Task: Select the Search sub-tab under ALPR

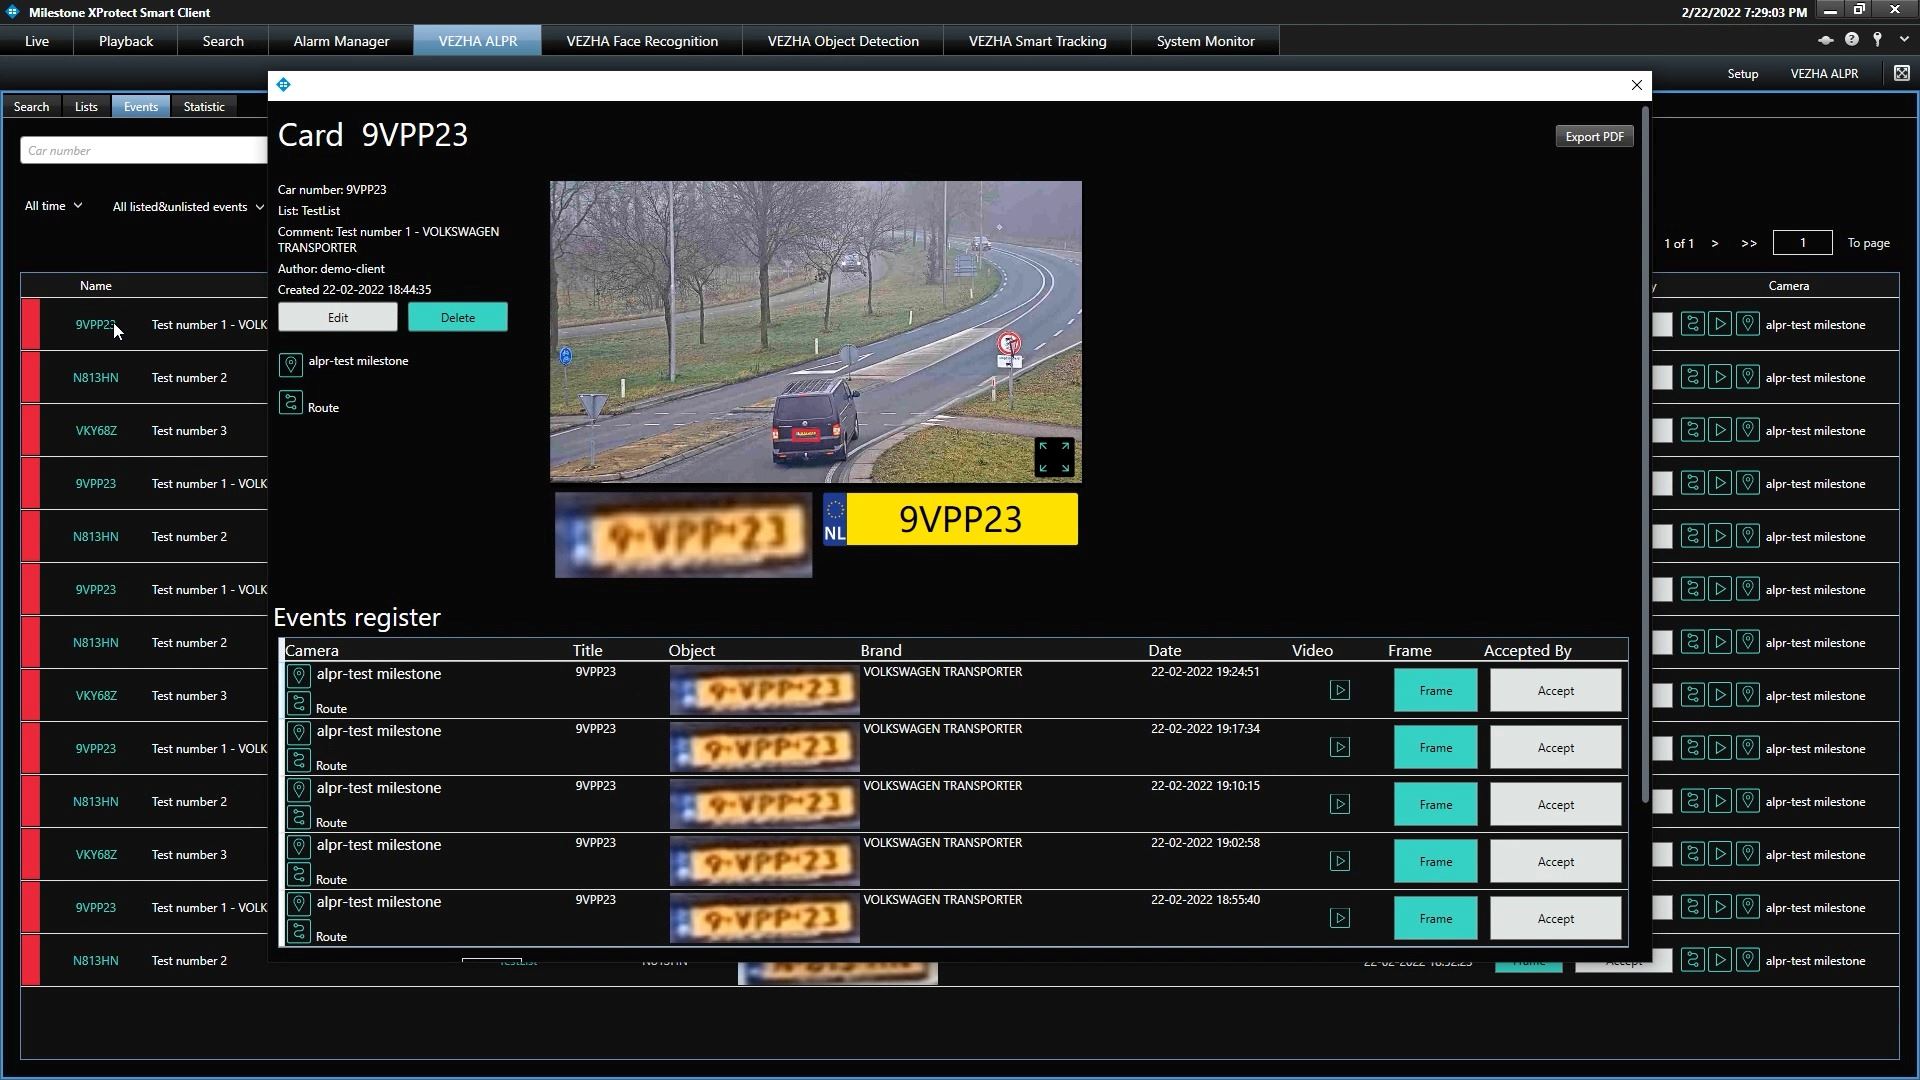Action: tap(31, 106)
